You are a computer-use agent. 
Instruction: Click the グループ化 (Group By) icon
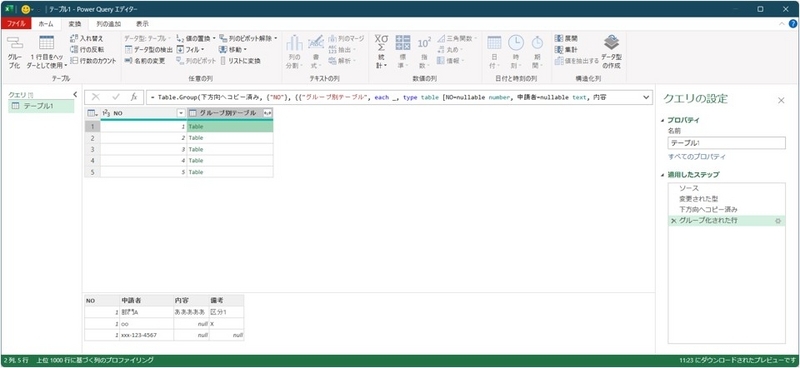pyautogui.click(x=14, y=43)
